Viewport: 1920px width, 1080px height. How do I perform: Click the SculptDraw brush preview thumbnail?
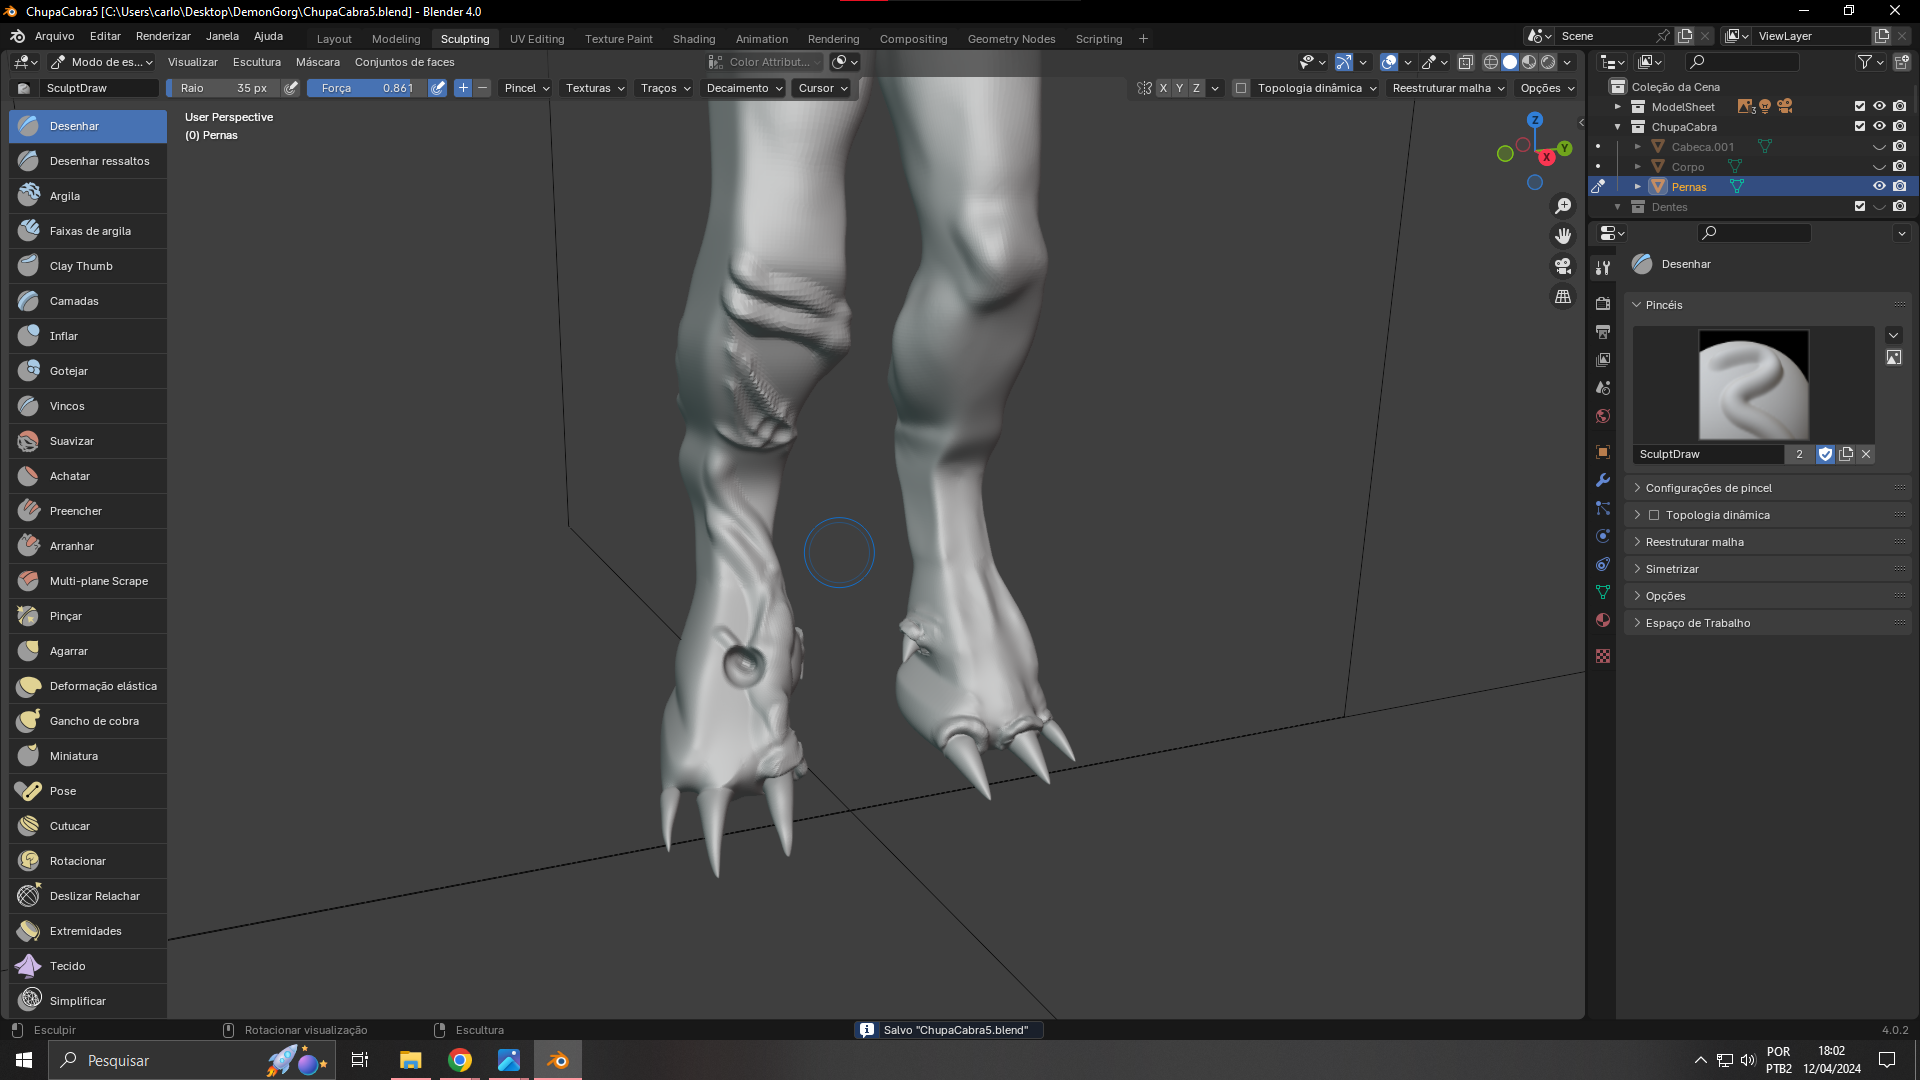1753,385
